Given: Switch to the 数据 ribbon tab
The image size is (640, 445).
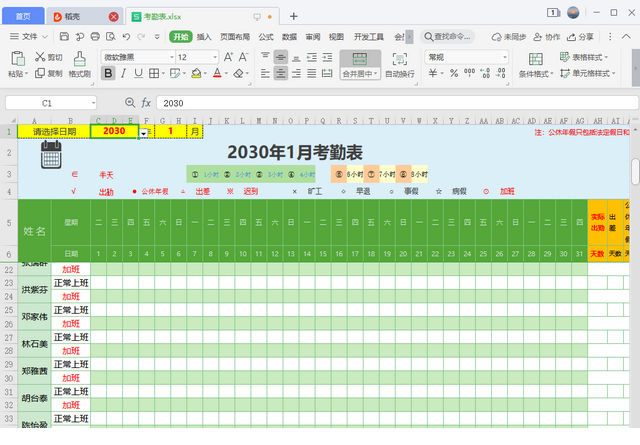Looking at the screenshot, I should (289, 37).
